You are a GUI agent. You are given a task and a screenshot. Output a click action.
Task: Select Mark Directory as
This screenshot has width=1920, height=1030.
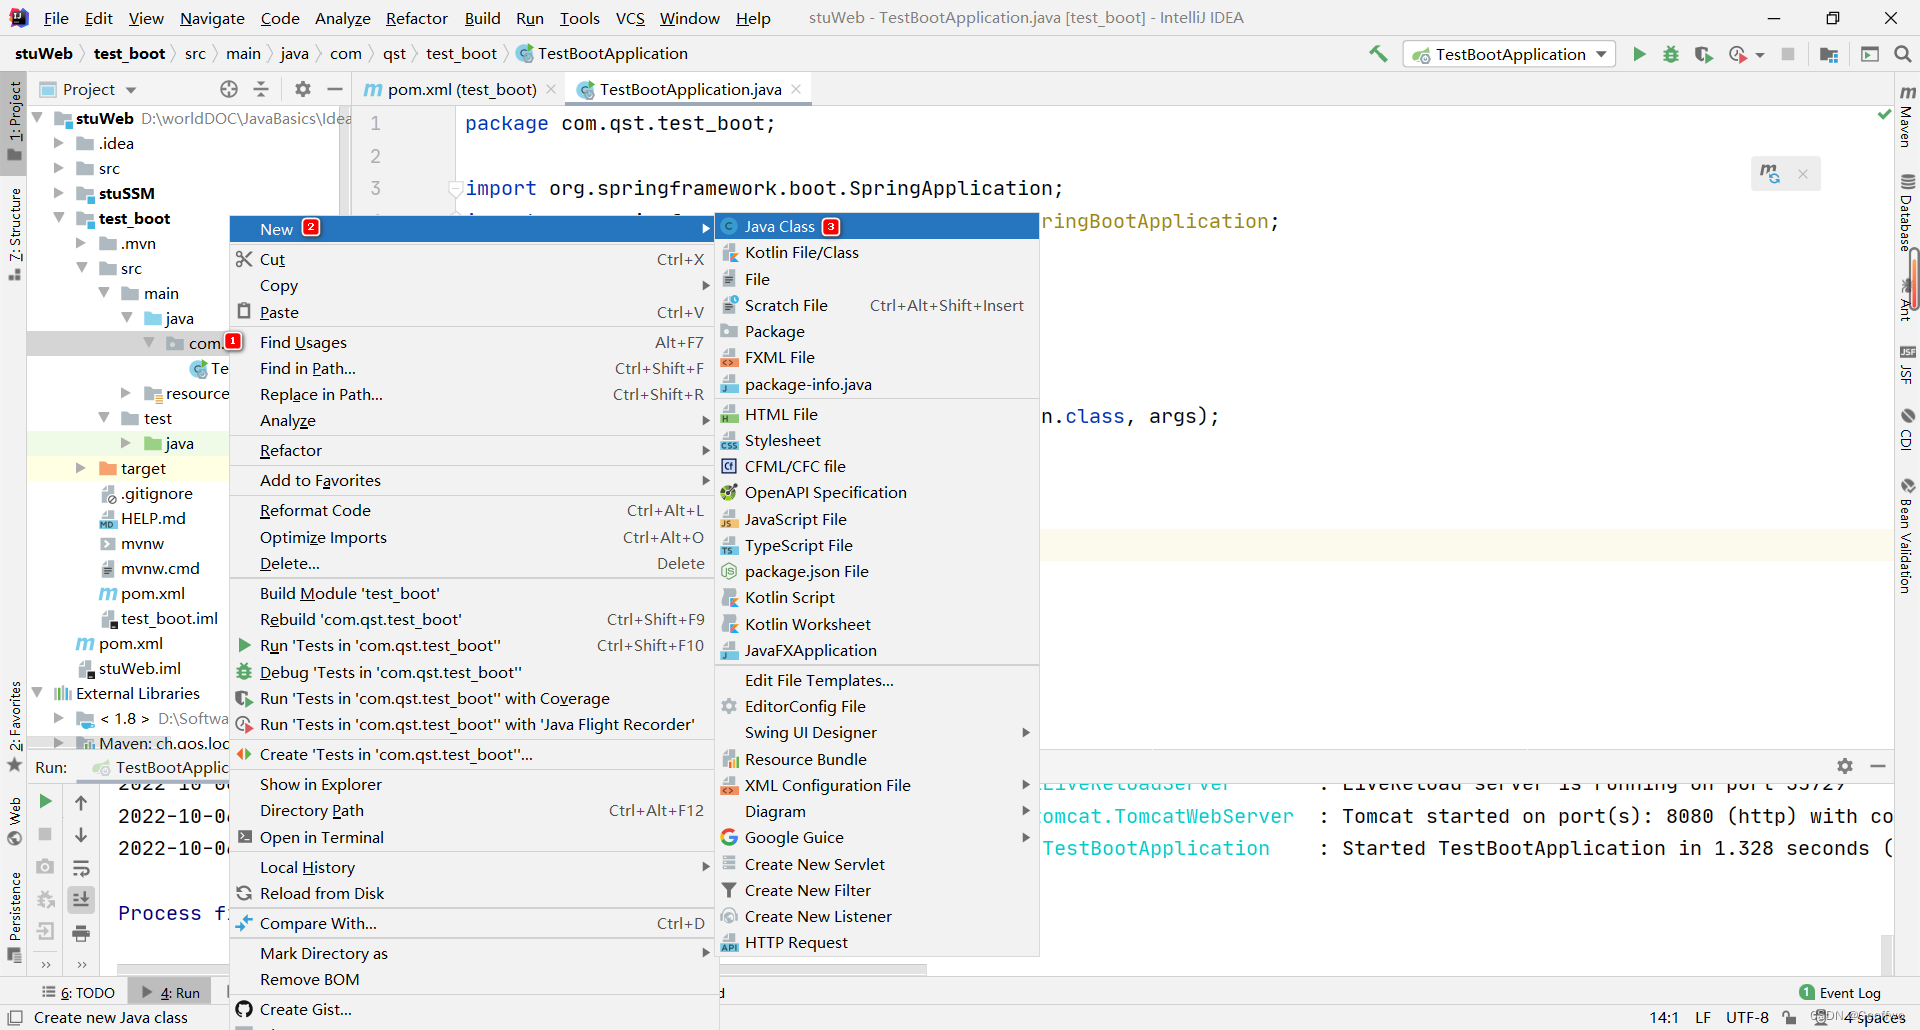click(x=472, y=954)
